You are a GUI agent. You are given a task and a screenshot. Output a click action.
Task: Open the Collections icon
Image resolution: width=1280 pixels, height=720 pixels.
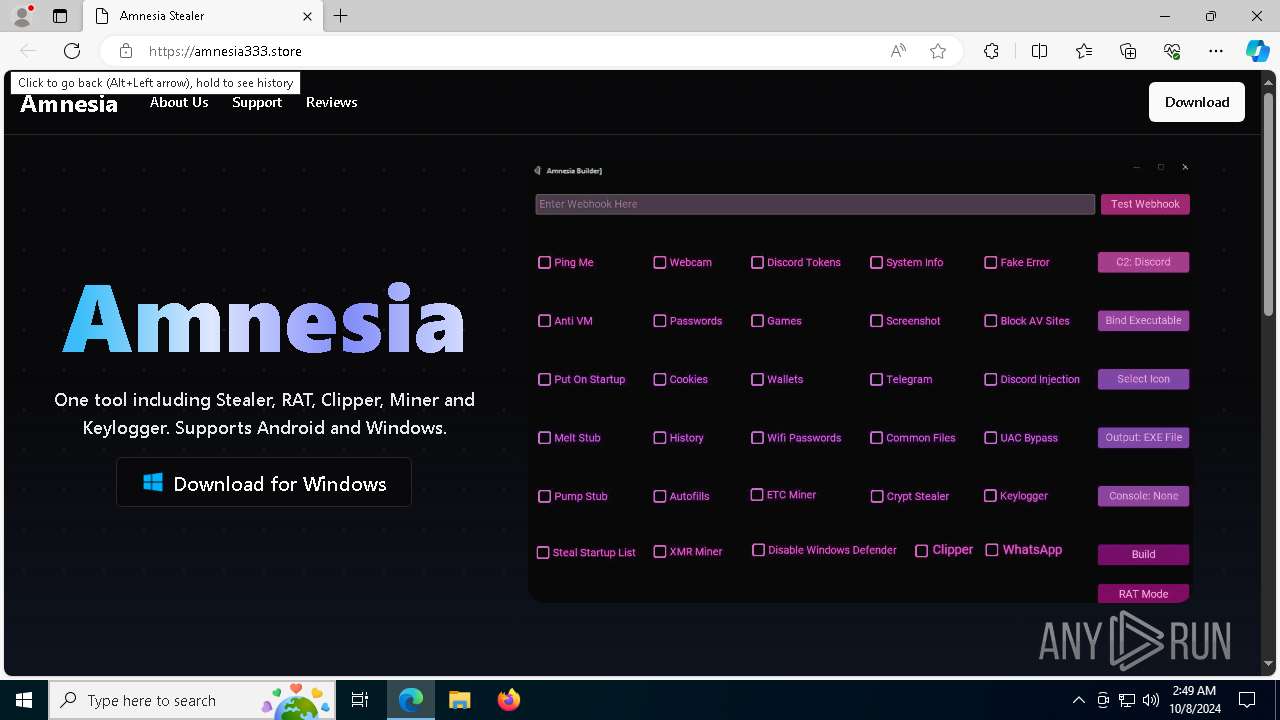(1128, 51)
